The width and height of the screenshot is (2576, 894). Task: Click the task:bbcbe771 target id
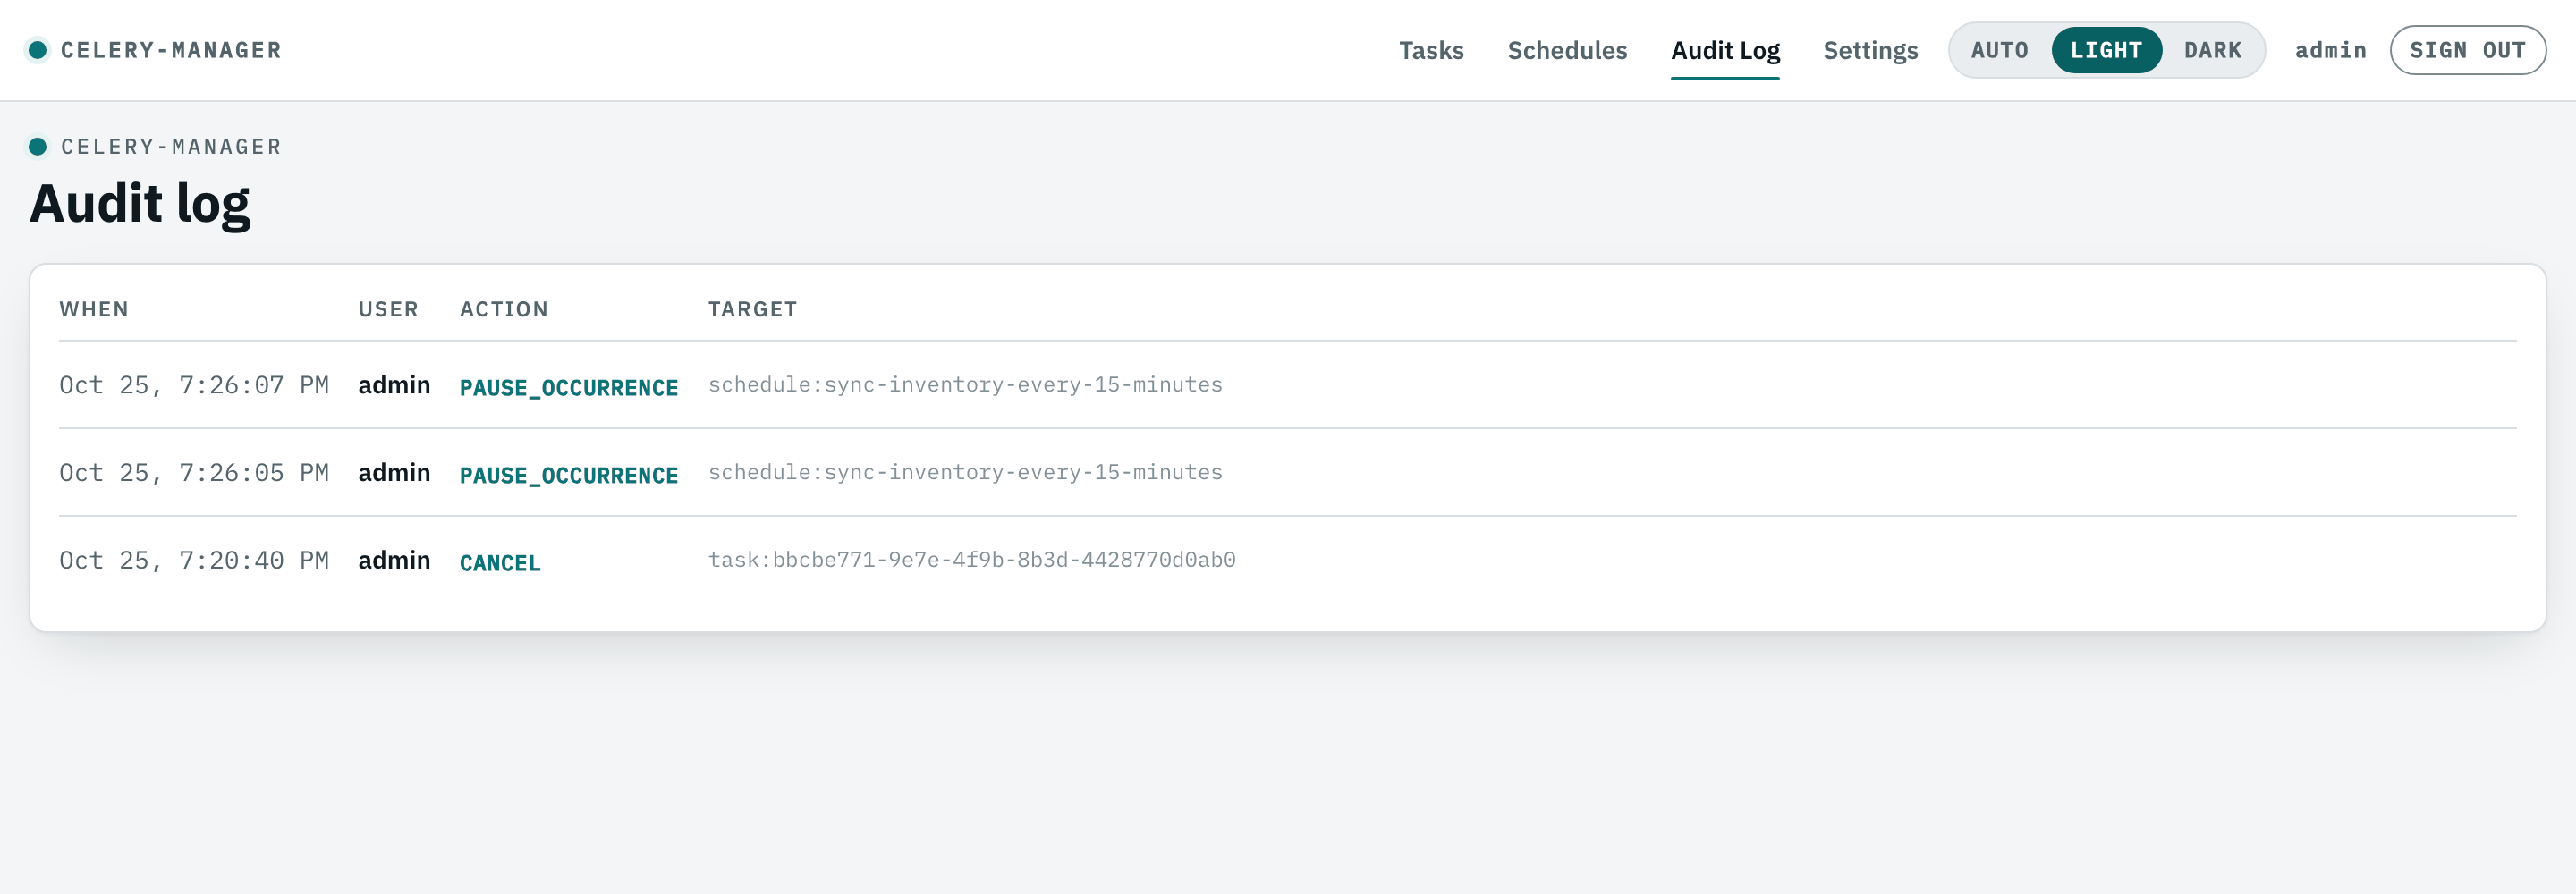tap(972, 559)
